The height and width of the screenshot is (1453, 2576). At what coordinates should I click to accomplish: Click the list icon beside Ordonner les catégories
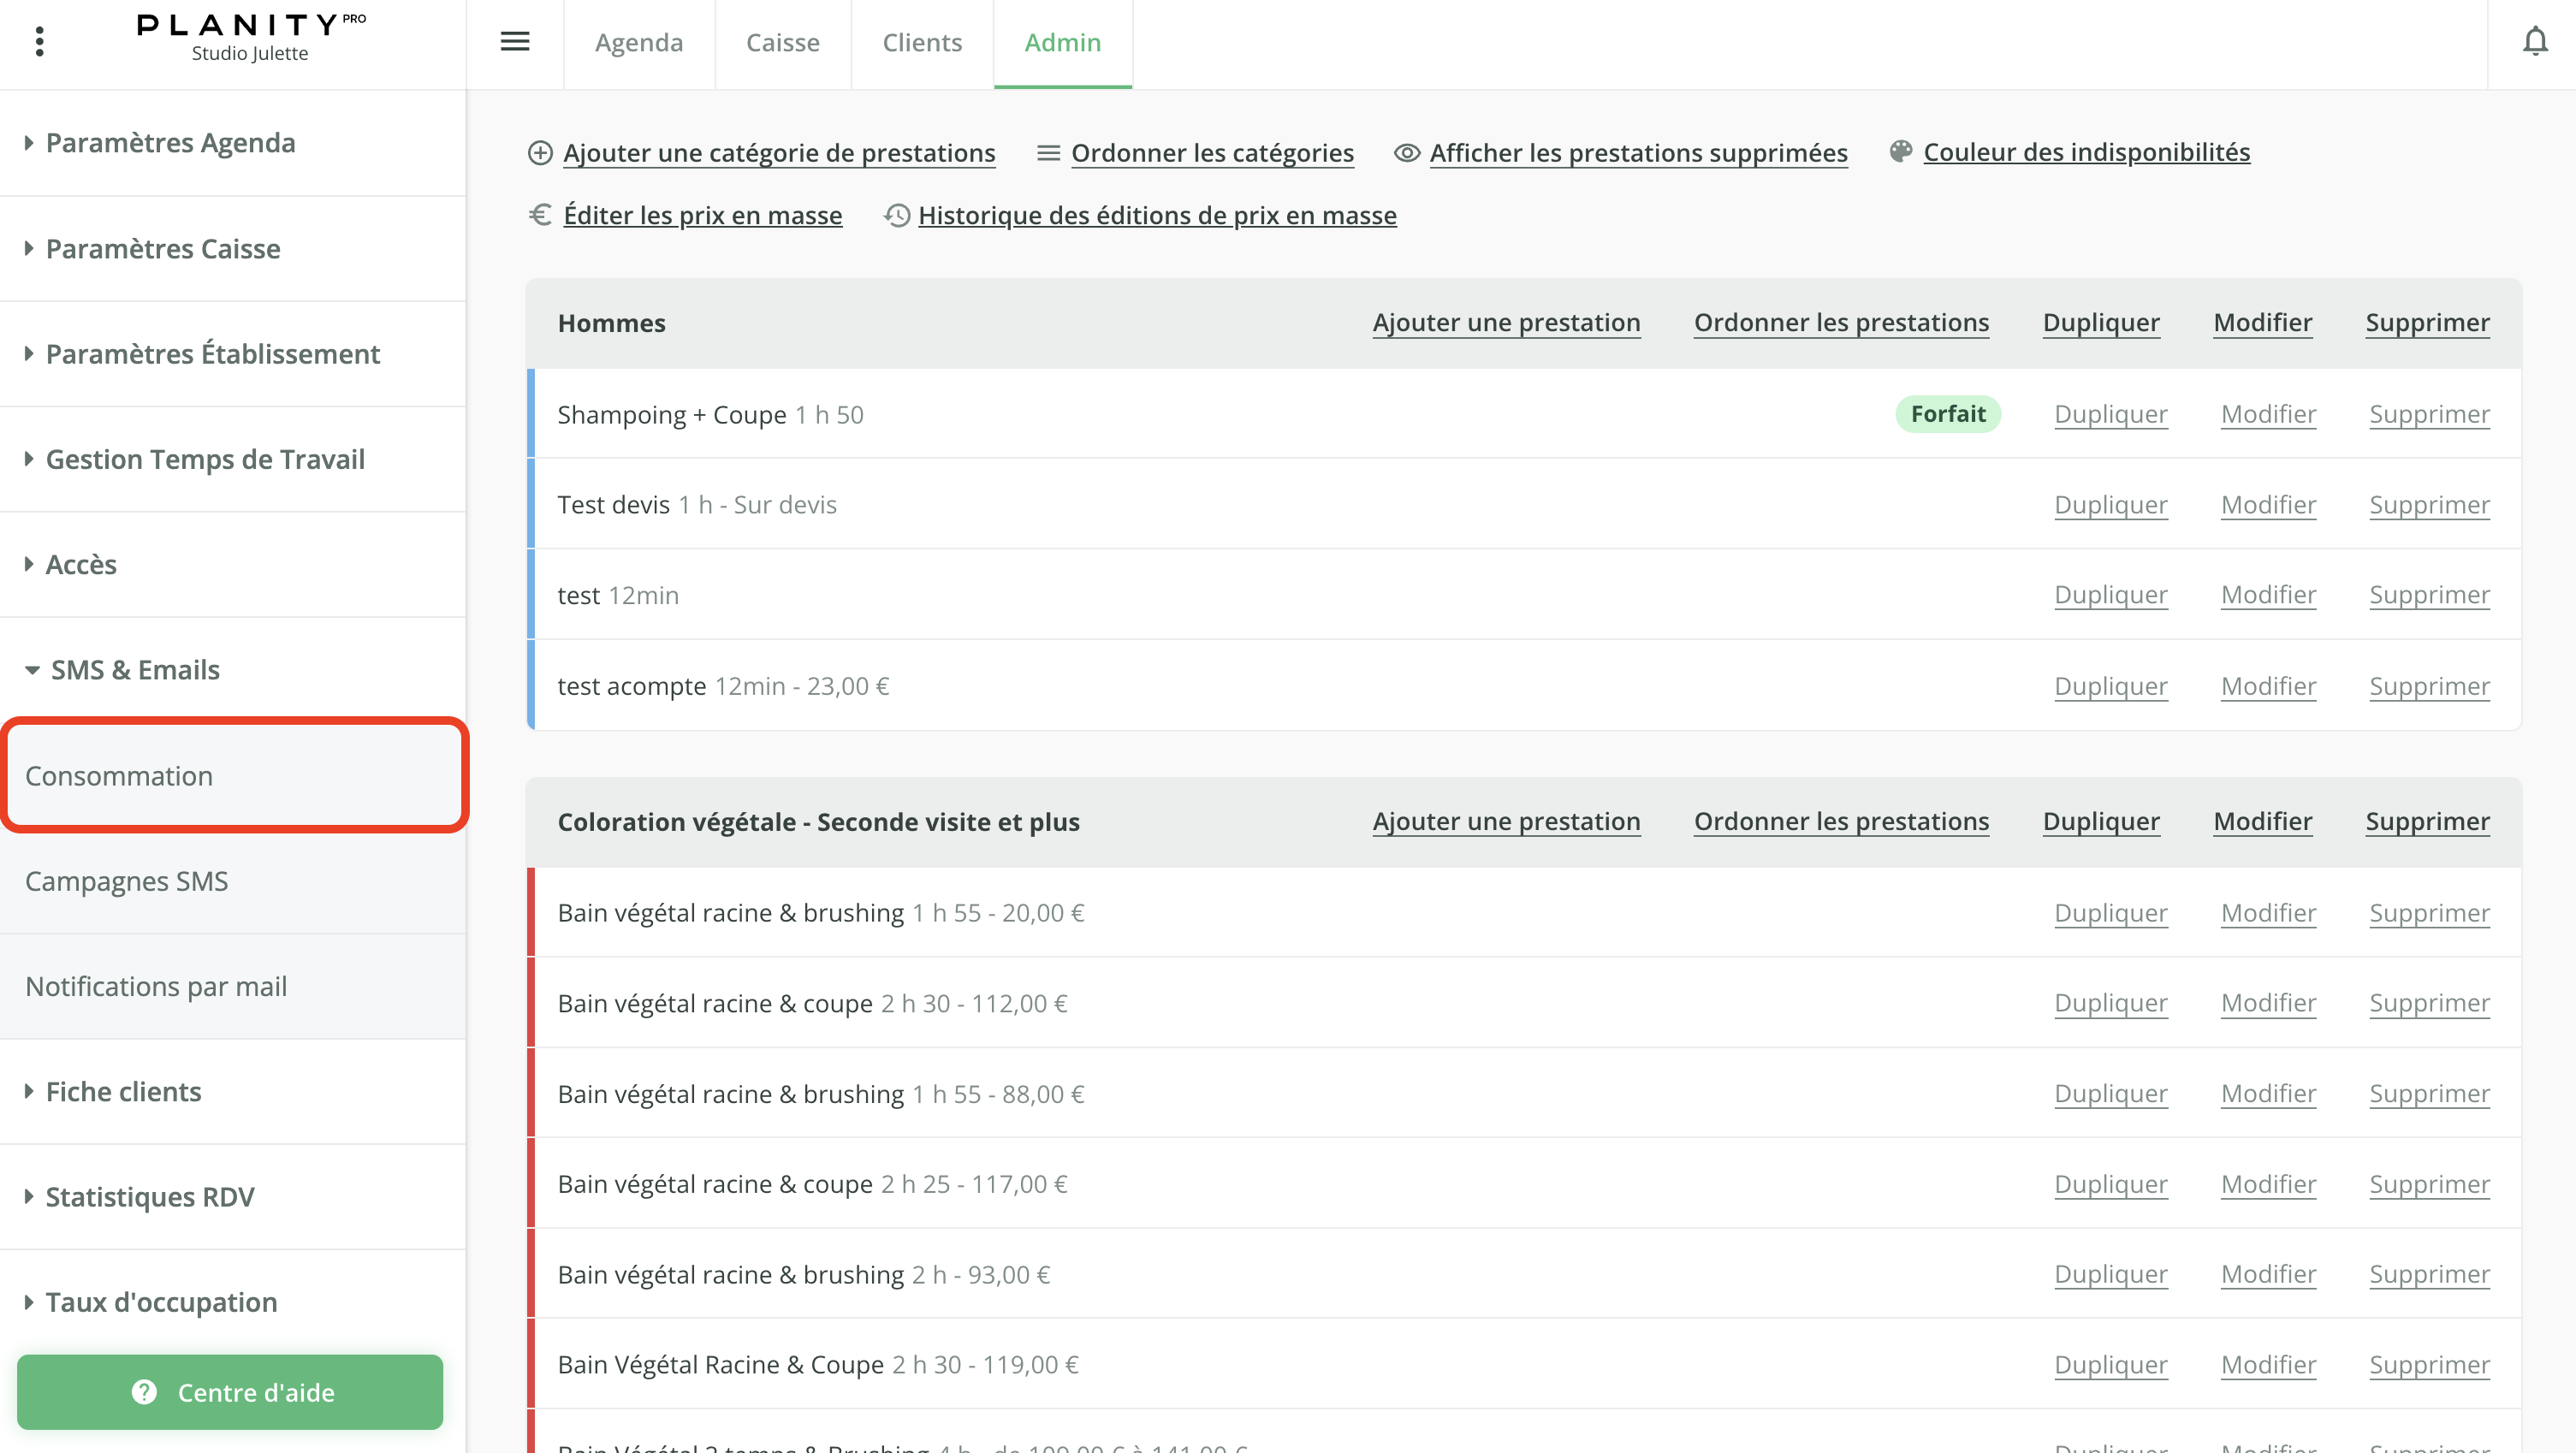coord(1048,153)
